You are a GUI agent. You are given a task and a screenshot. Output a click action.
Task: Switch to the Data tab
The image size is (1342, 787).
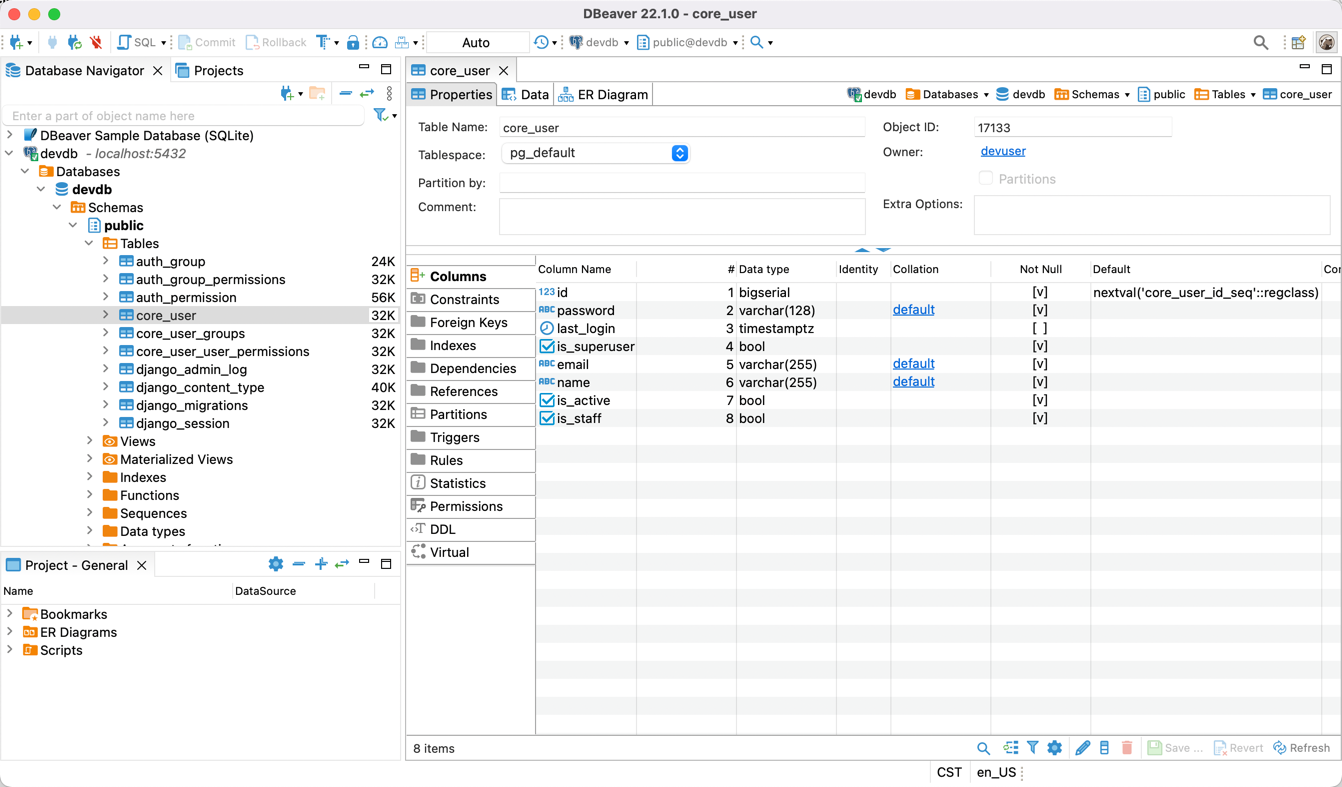tap(526, 94)
